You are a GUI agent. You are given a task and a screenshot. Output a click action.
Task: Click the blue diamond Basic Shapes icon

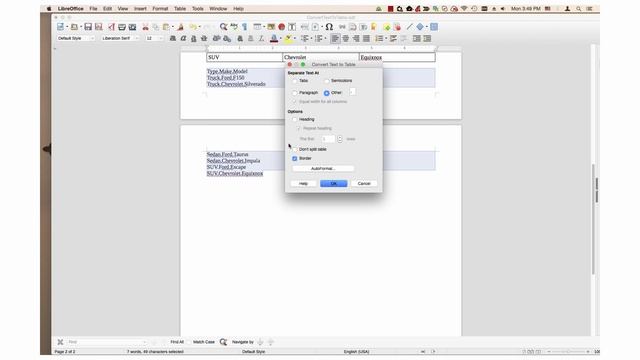(x=420, y=27)
